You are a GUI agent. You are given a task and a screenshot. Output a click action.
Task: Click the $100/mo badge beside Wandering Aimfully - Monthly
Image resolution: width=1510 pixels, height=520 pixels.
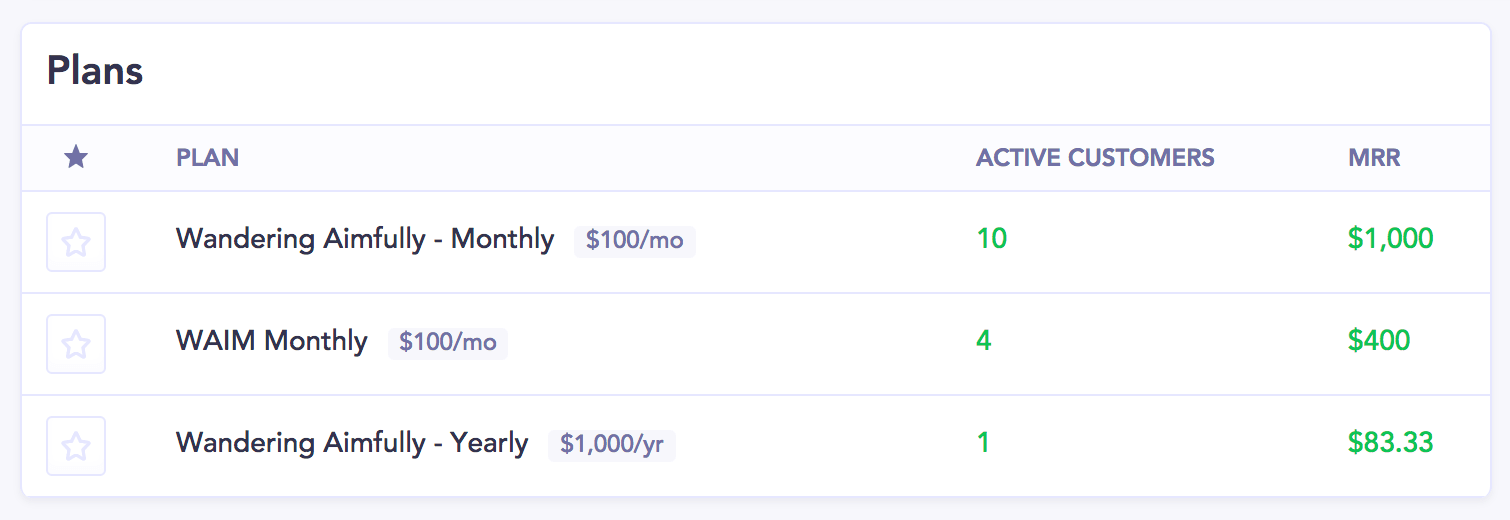[635, 241]
